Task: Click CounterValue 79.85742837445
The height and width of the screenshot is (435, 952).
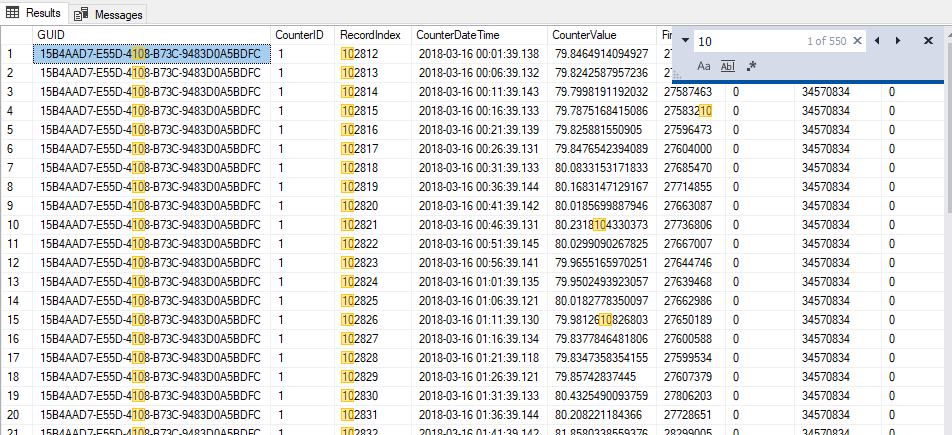Action: point(602,377)
